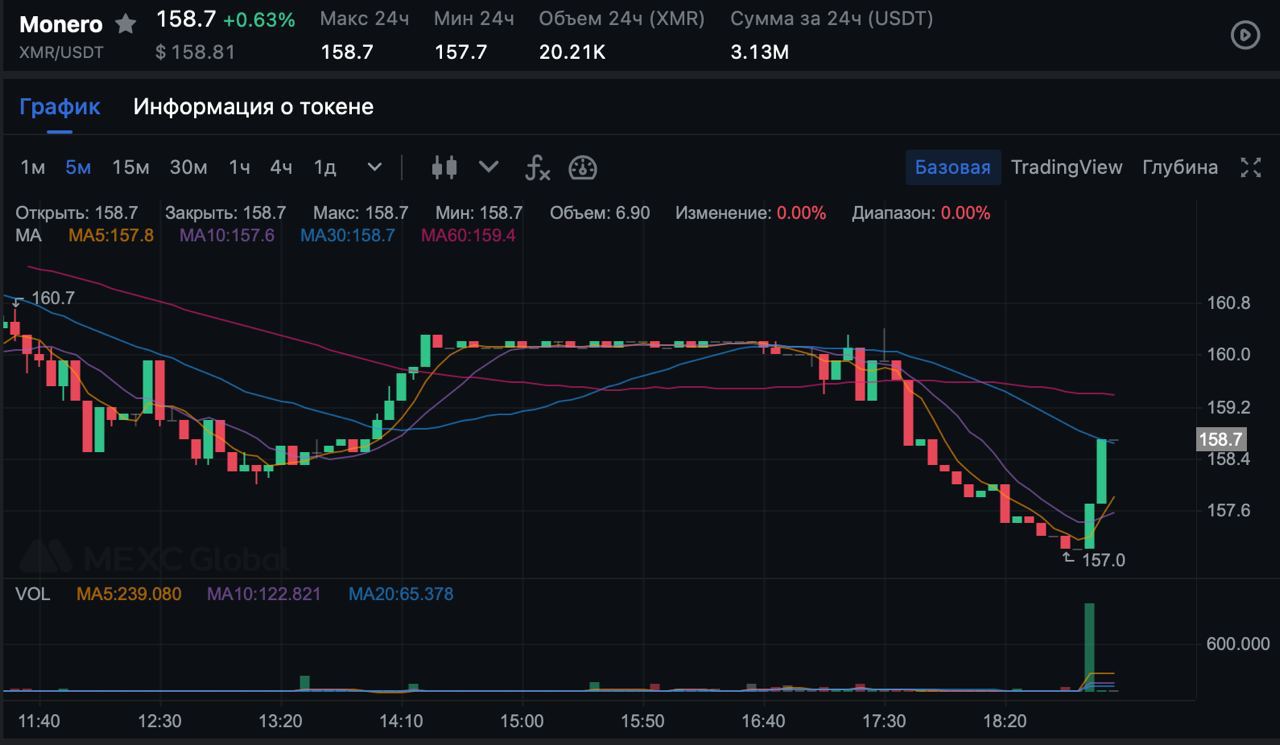1280x745 pixels.
Task: Click the gauge indicator icon in toolbar
Action: [582, 167]
